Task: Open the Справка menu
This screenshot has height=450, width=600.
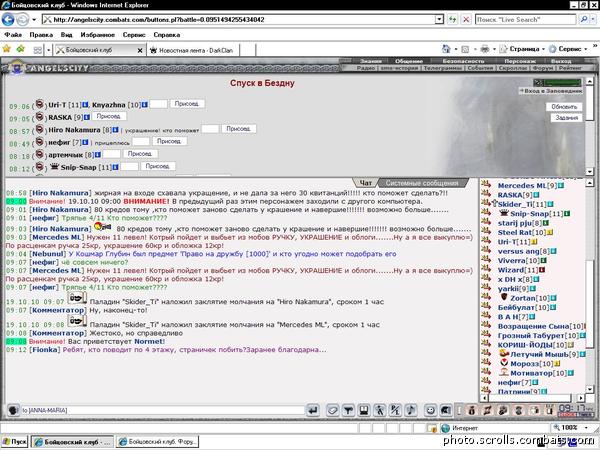Action: pos(166,34)
